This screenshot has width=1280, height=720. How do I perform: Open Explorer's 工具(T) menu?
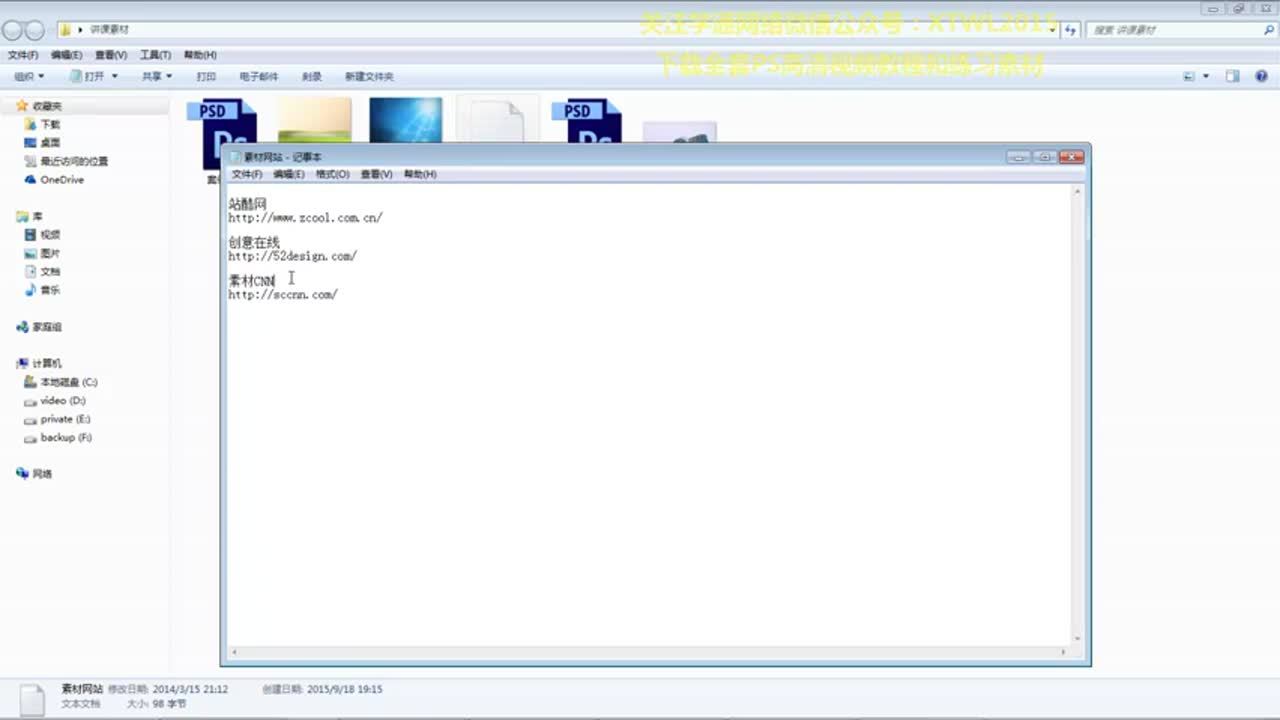[x=155, y=55]
